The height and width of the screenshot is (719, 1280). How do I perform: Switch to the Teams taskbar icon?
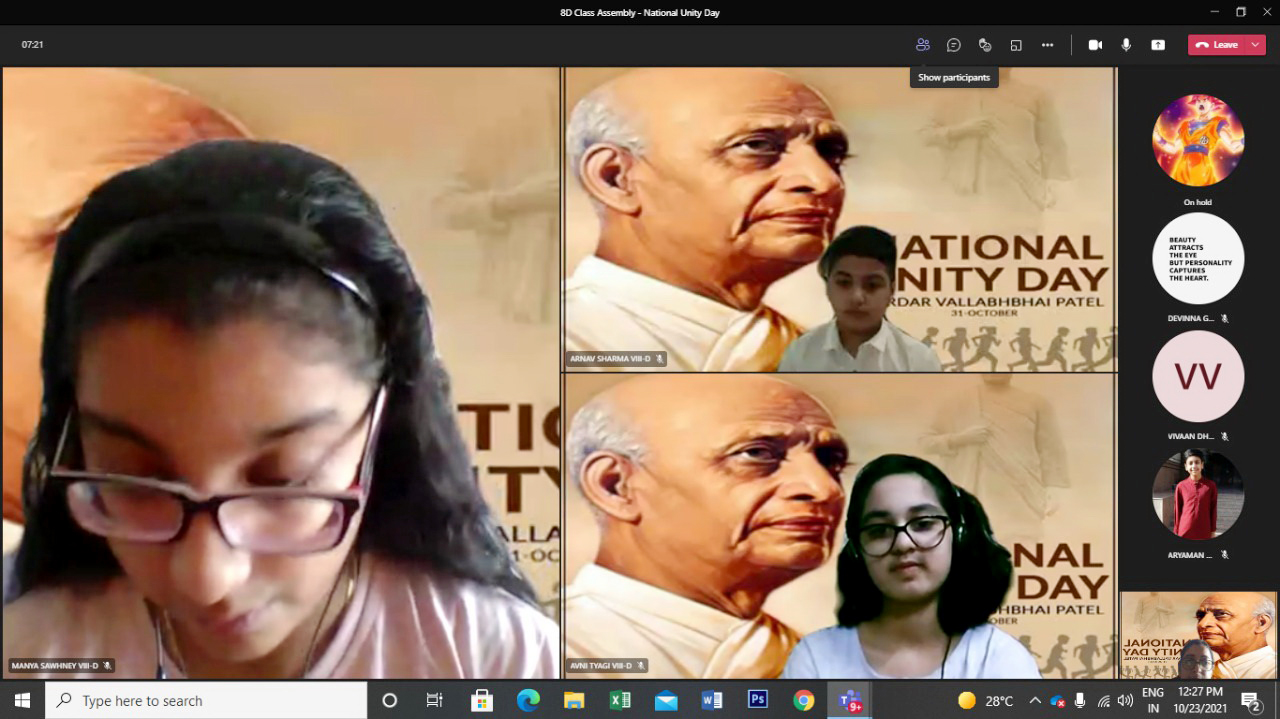(850, 700)
